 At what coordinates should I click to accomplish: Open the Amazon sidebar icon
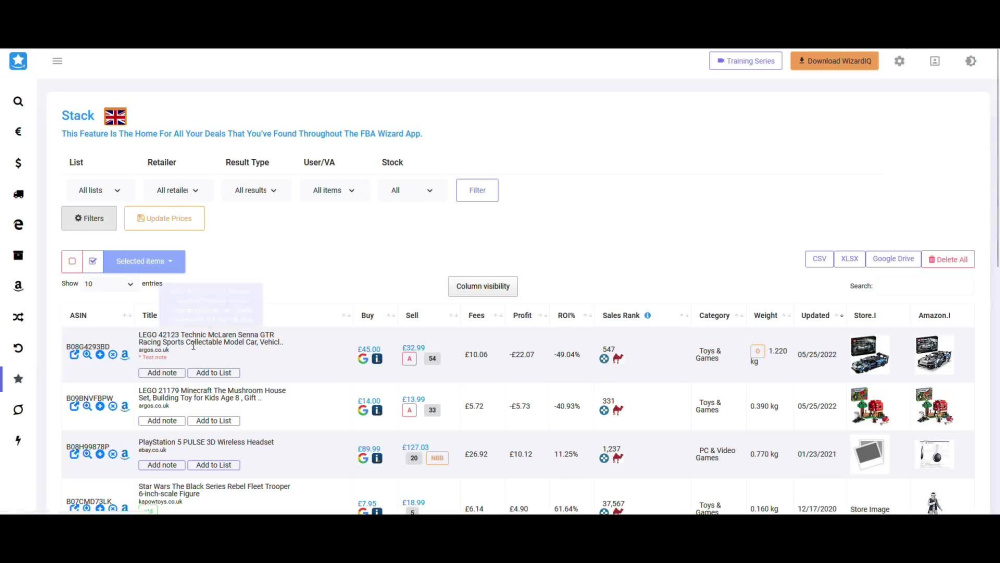tap(18, 286)
